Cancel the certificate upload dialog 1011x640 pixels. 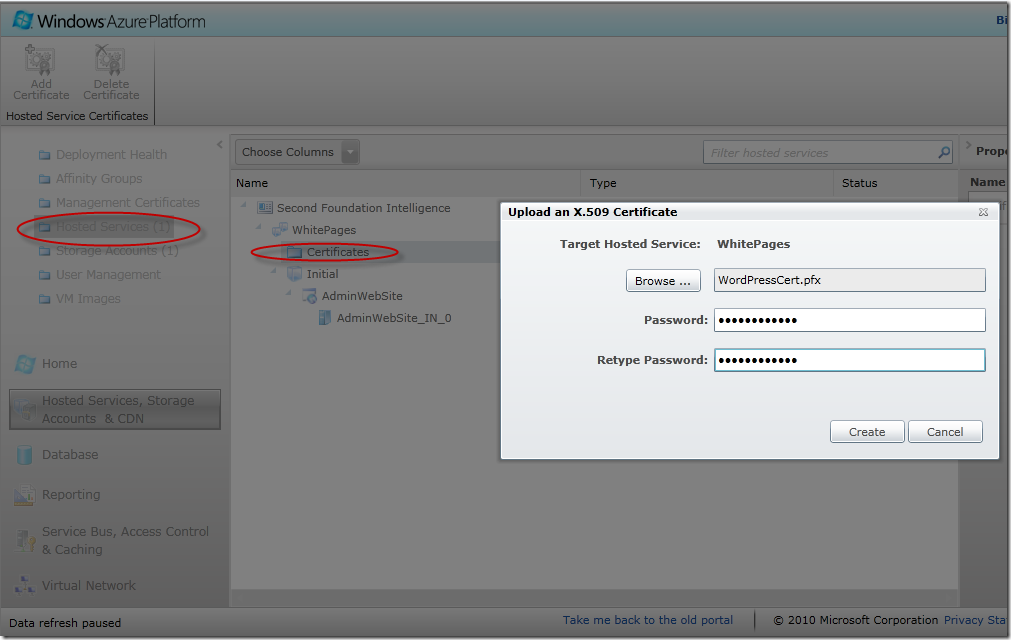[x=945, y=432]
